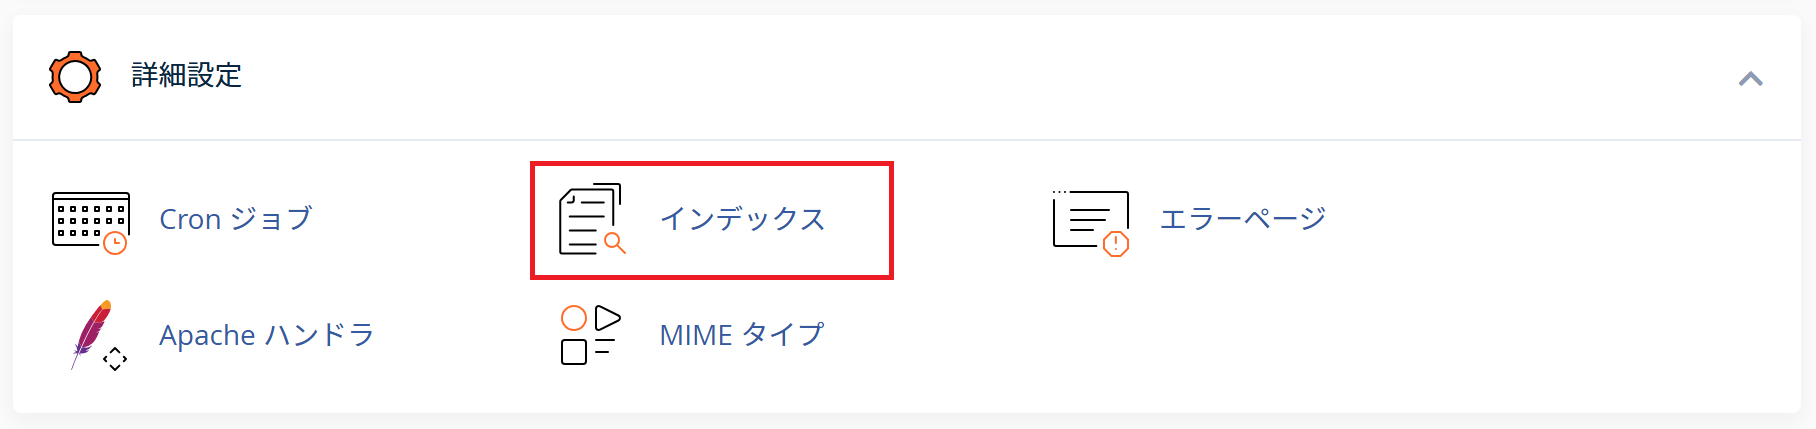
Task: Click the empty header bar of the 詳細設定 panel
Action: pyautogui.click(x=990, y=77)
